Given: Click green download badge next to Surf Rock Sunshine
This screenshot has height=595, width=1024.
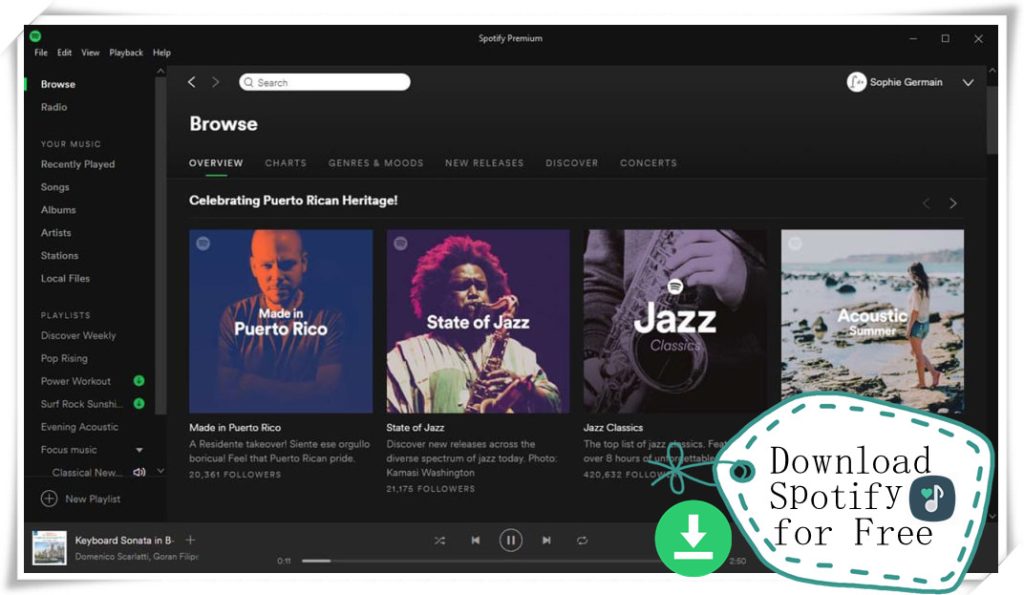Looking at the screenshot, I should tap(138, 404).
